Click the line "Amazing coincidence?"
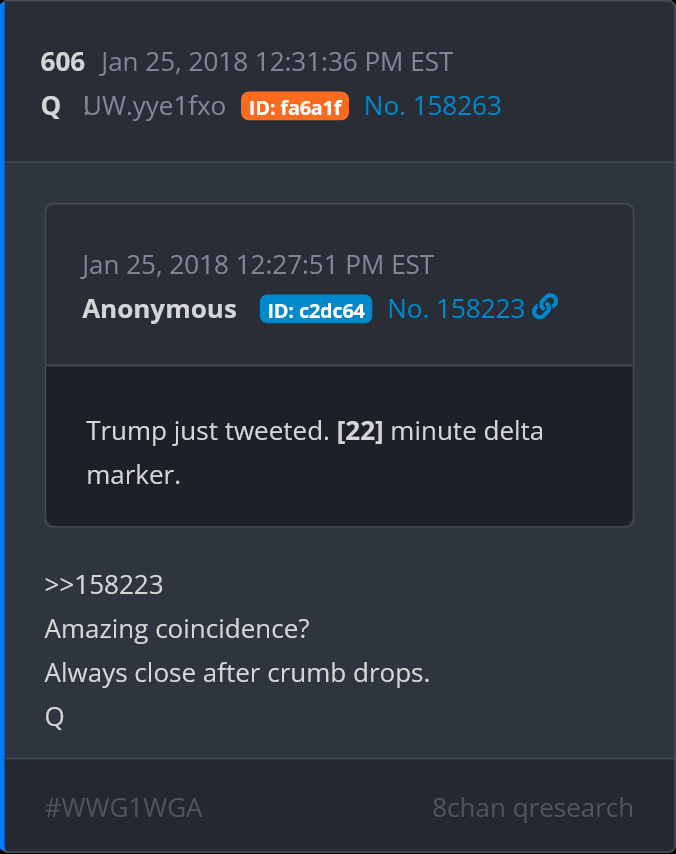 [x=177, y=629]
